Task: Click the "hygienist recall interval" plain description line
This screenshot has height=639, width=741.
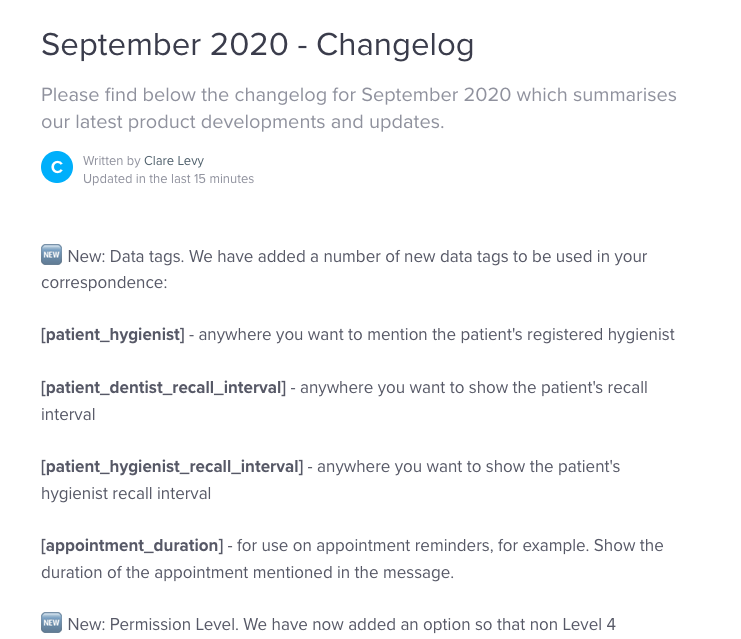Action: pyautogui.click(x=126, y=493)
